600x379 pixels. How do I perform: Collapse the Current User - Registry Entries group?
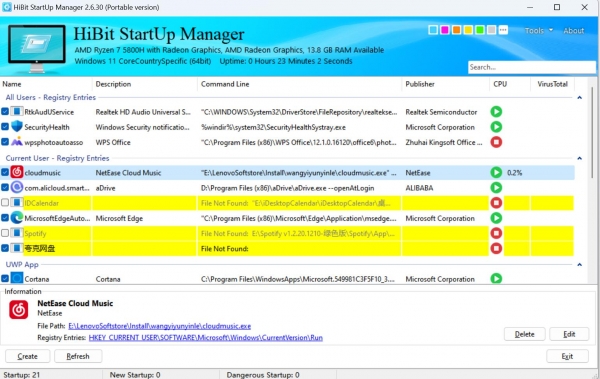coord(579,158)
